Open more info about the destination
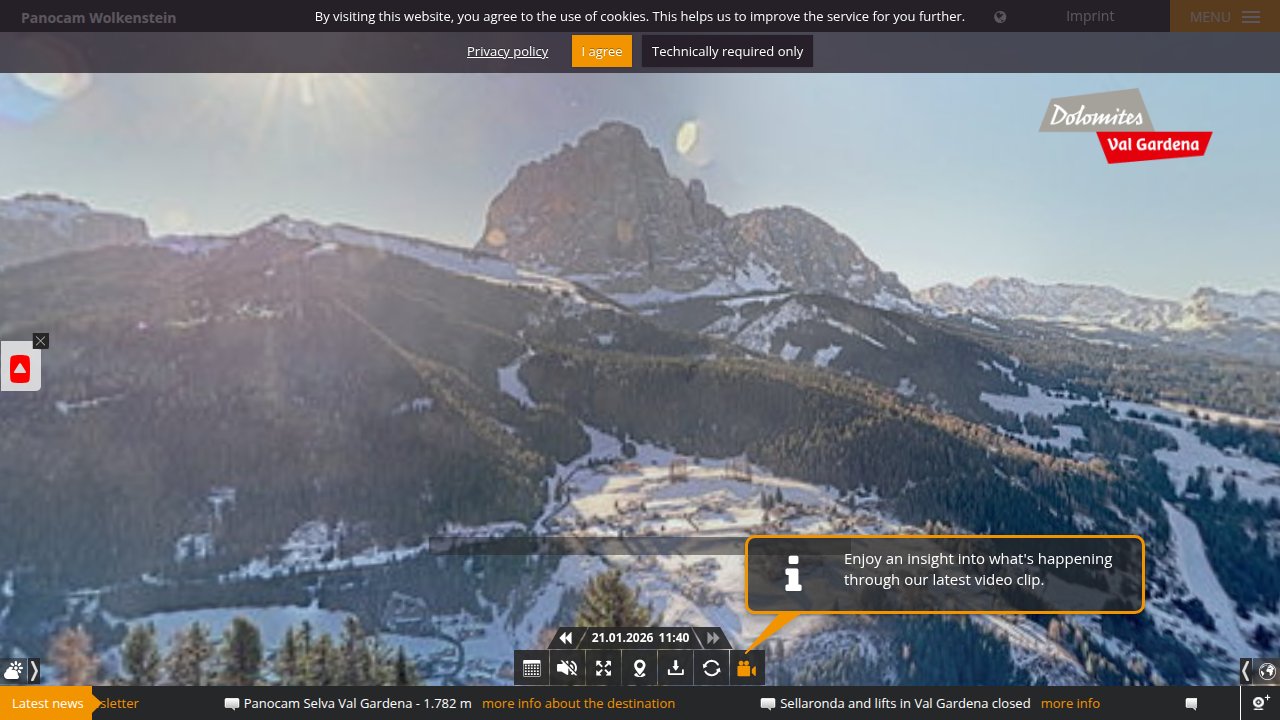Image resolution: width=1280 pixels, height=720 pixels. (x=578, y=703)
